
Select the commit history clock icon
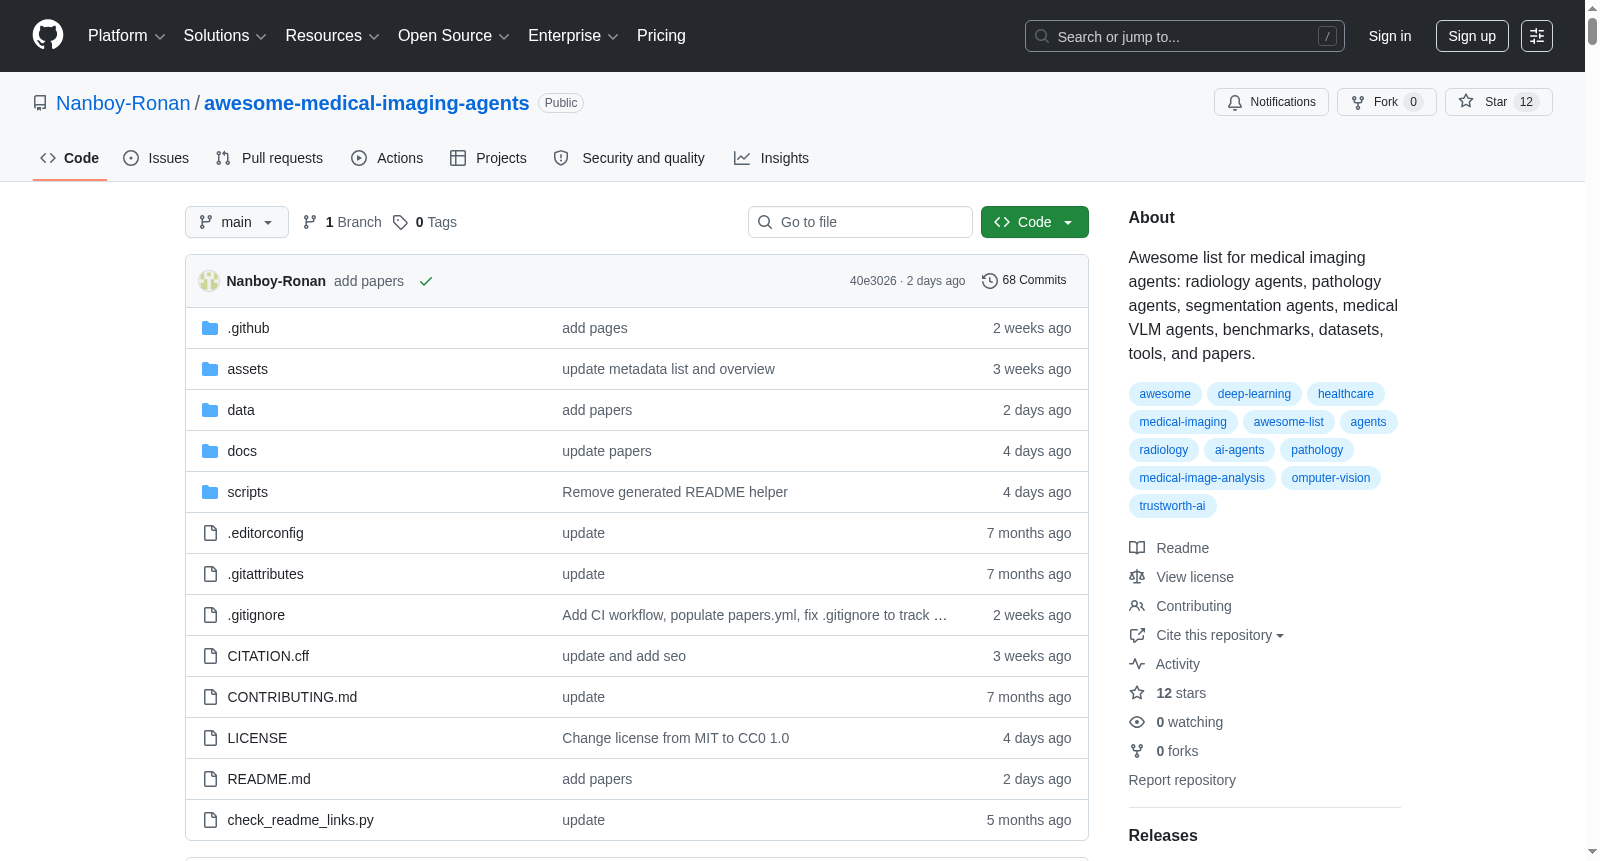(x=990, y=281)
